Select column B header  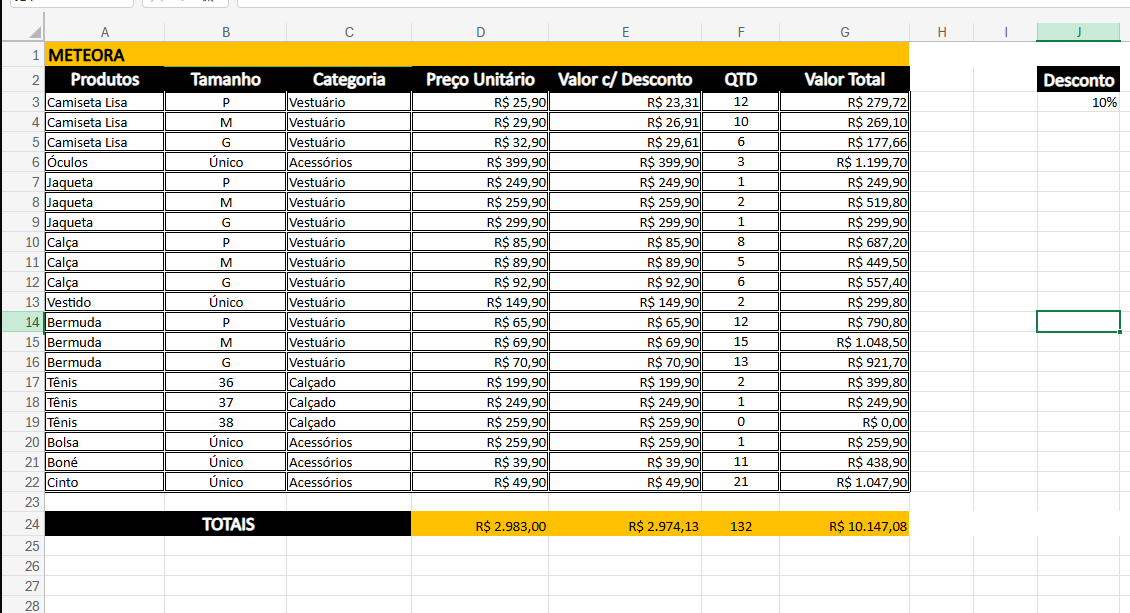point(226,32)
